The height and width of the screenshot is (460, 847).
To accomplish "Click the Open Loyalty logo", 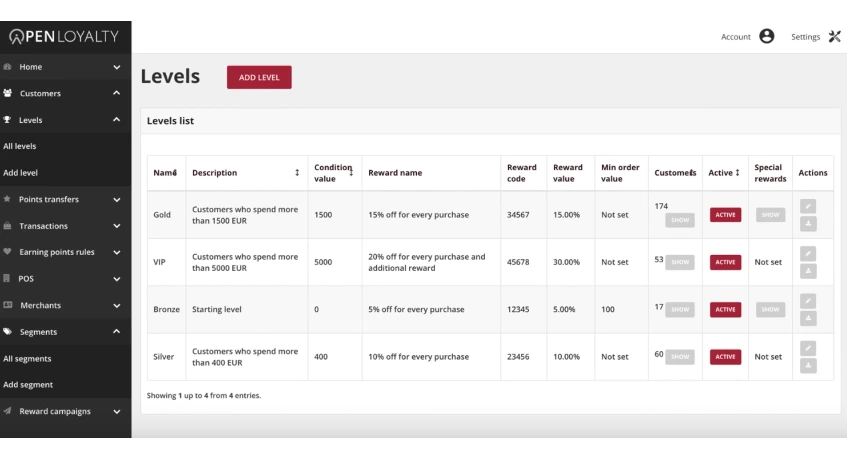I will (64, 37).
